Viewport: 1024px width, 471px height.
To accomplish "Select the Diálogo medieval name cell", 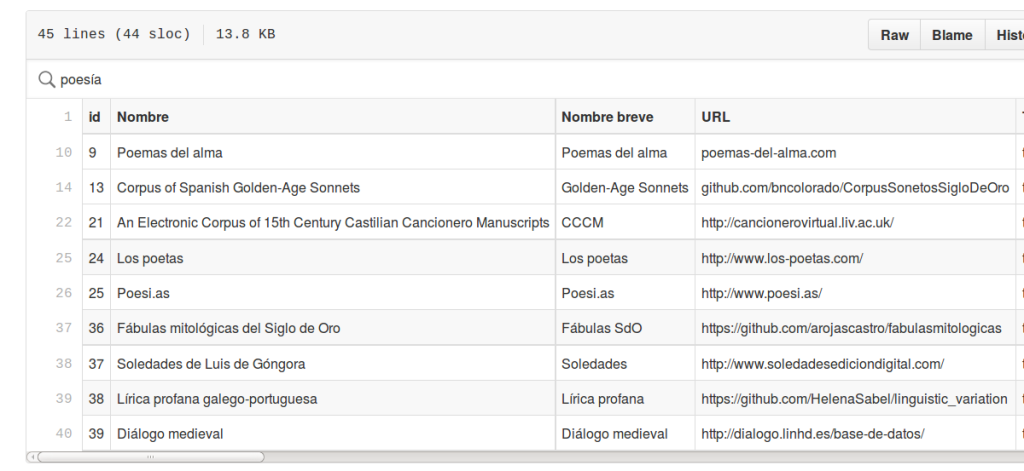I will point(333,433).
